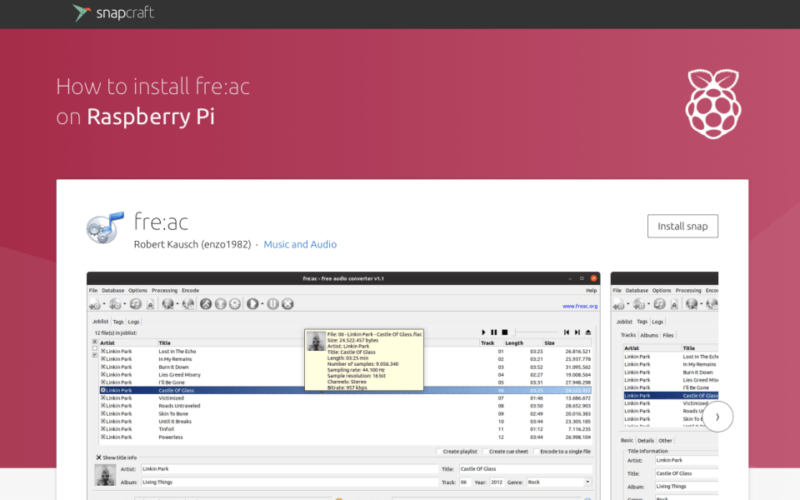Click the Year field showing 2012
Screen dimensions: 800x500
pos(496,482)
